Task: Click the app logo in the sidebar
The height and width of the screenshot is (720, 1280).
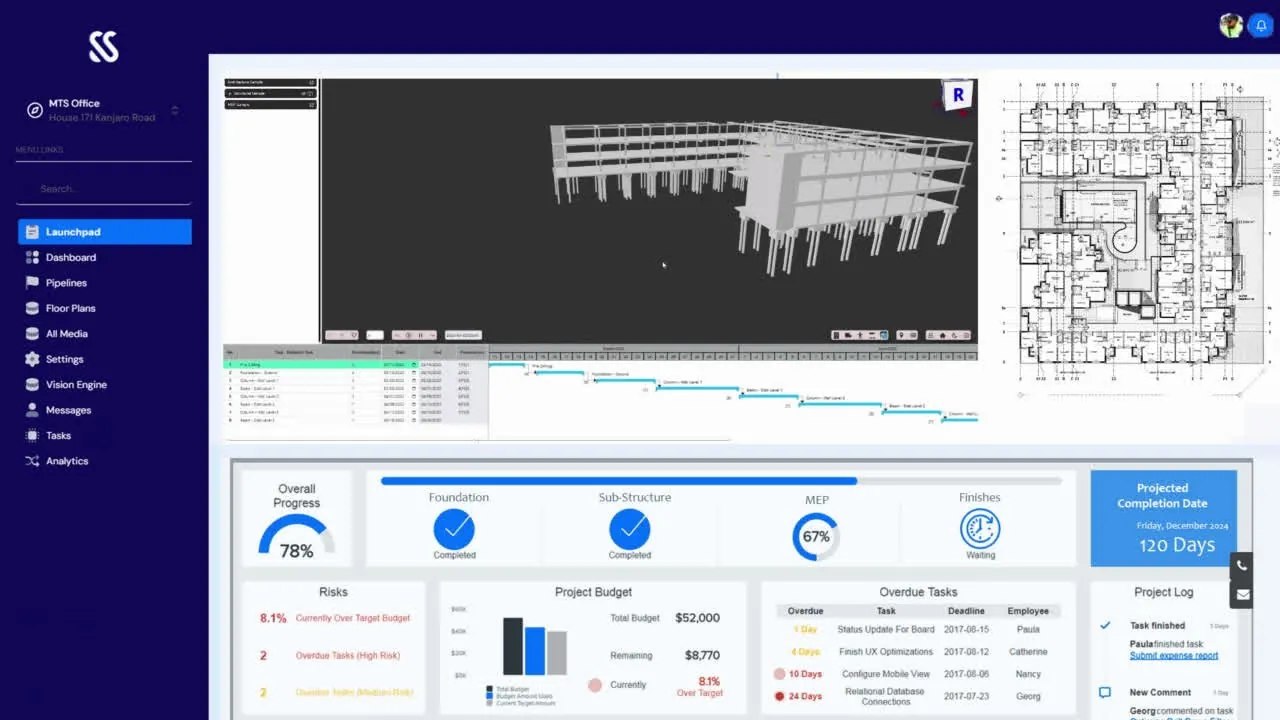Action: click(x=104, y=46)
